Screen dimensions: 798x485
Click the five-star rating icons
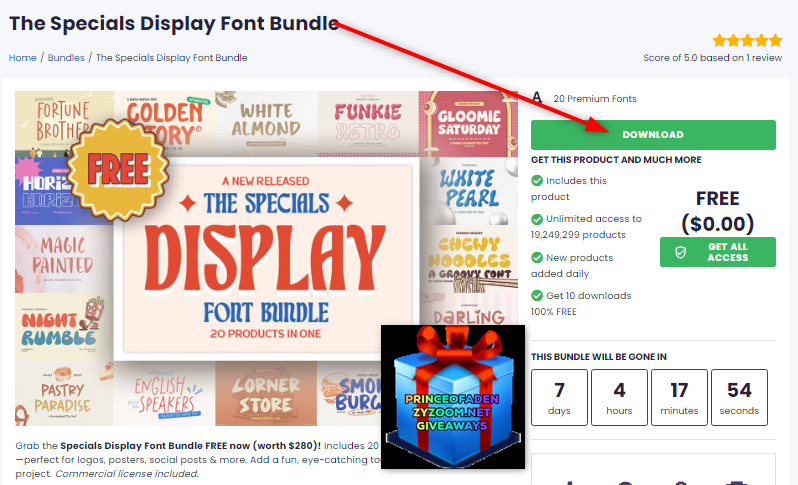click(x=747, y=40)
